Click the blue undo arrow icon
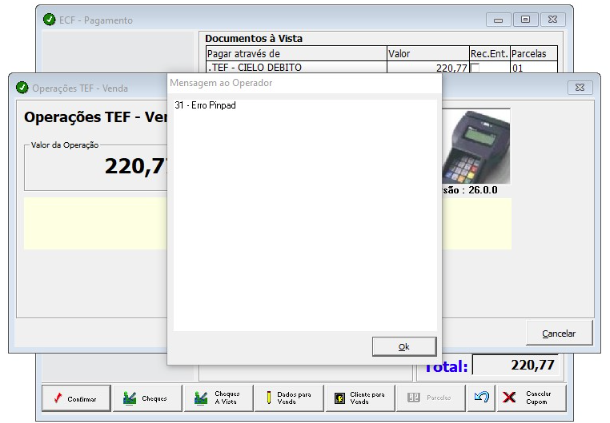Viewport: 610px width, 423px height. tap(481, 398)
